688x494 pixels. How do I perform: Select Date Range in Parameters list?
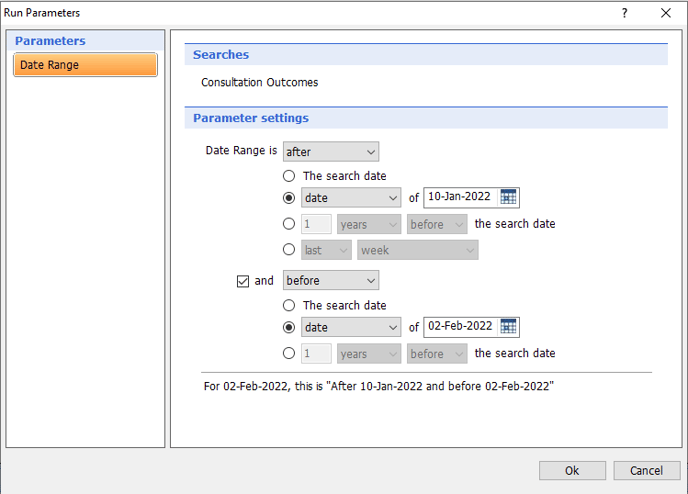[x=85, y=65]
